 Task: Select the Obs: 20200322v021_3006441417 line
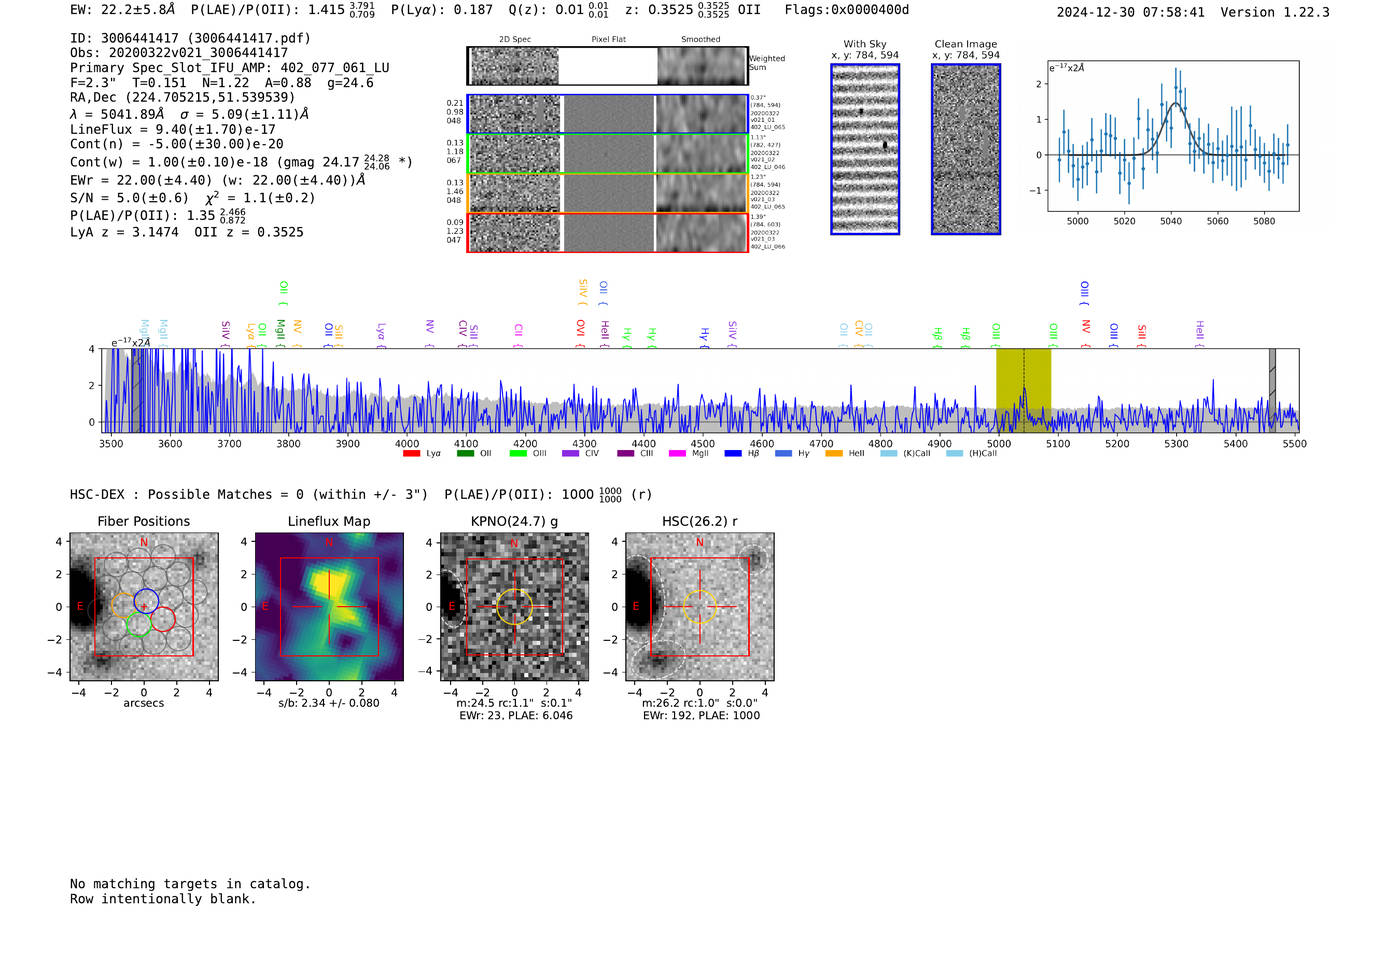coord(179,53)
